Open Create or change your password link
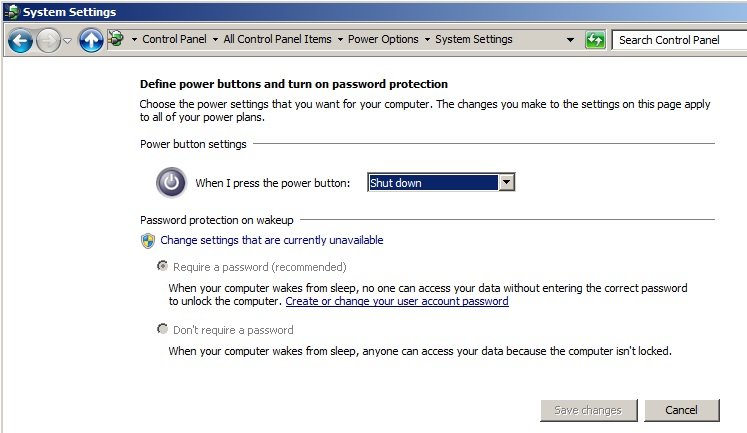The height and width of the screenshot is (433, 747). [397, 301]
